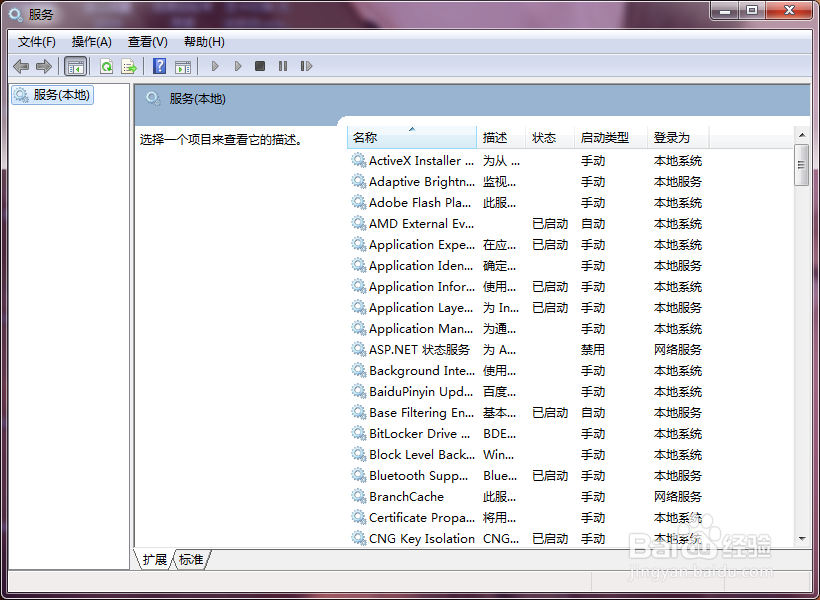Viewport: 820px width, 600px height.
Task: Switch to the 扩展 tab
Action: click(x=154, y=560)
